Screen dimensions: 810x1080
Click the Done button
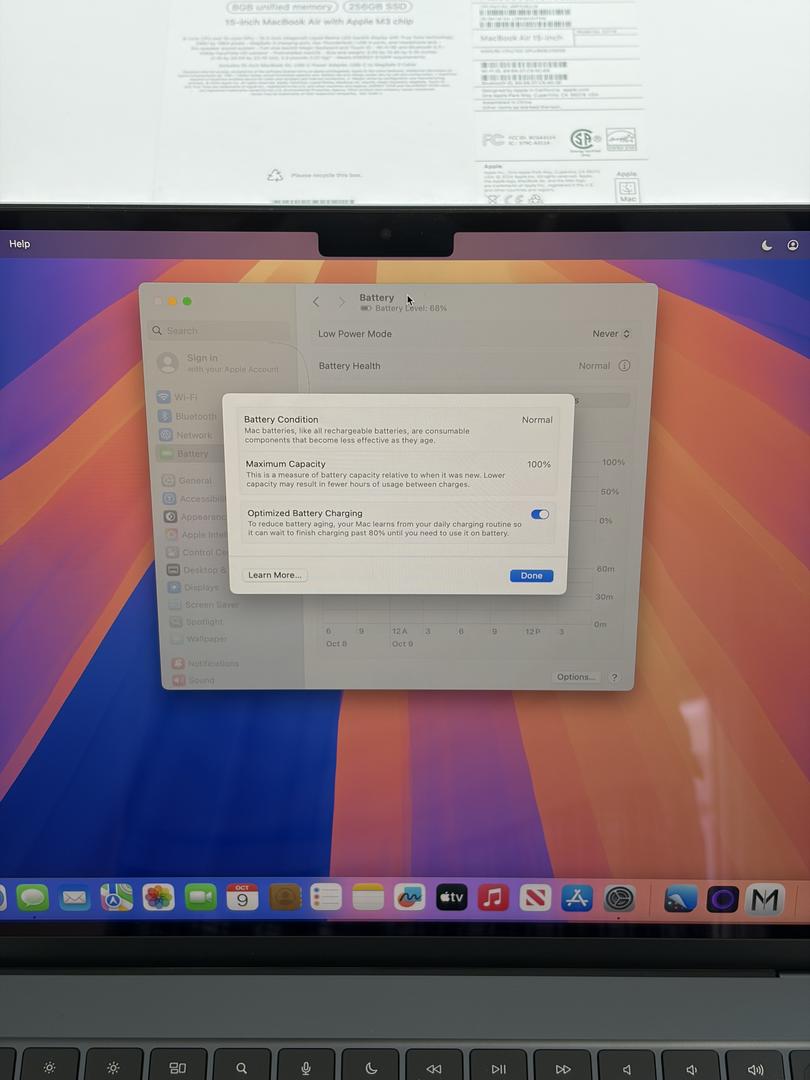pos(531,575)
